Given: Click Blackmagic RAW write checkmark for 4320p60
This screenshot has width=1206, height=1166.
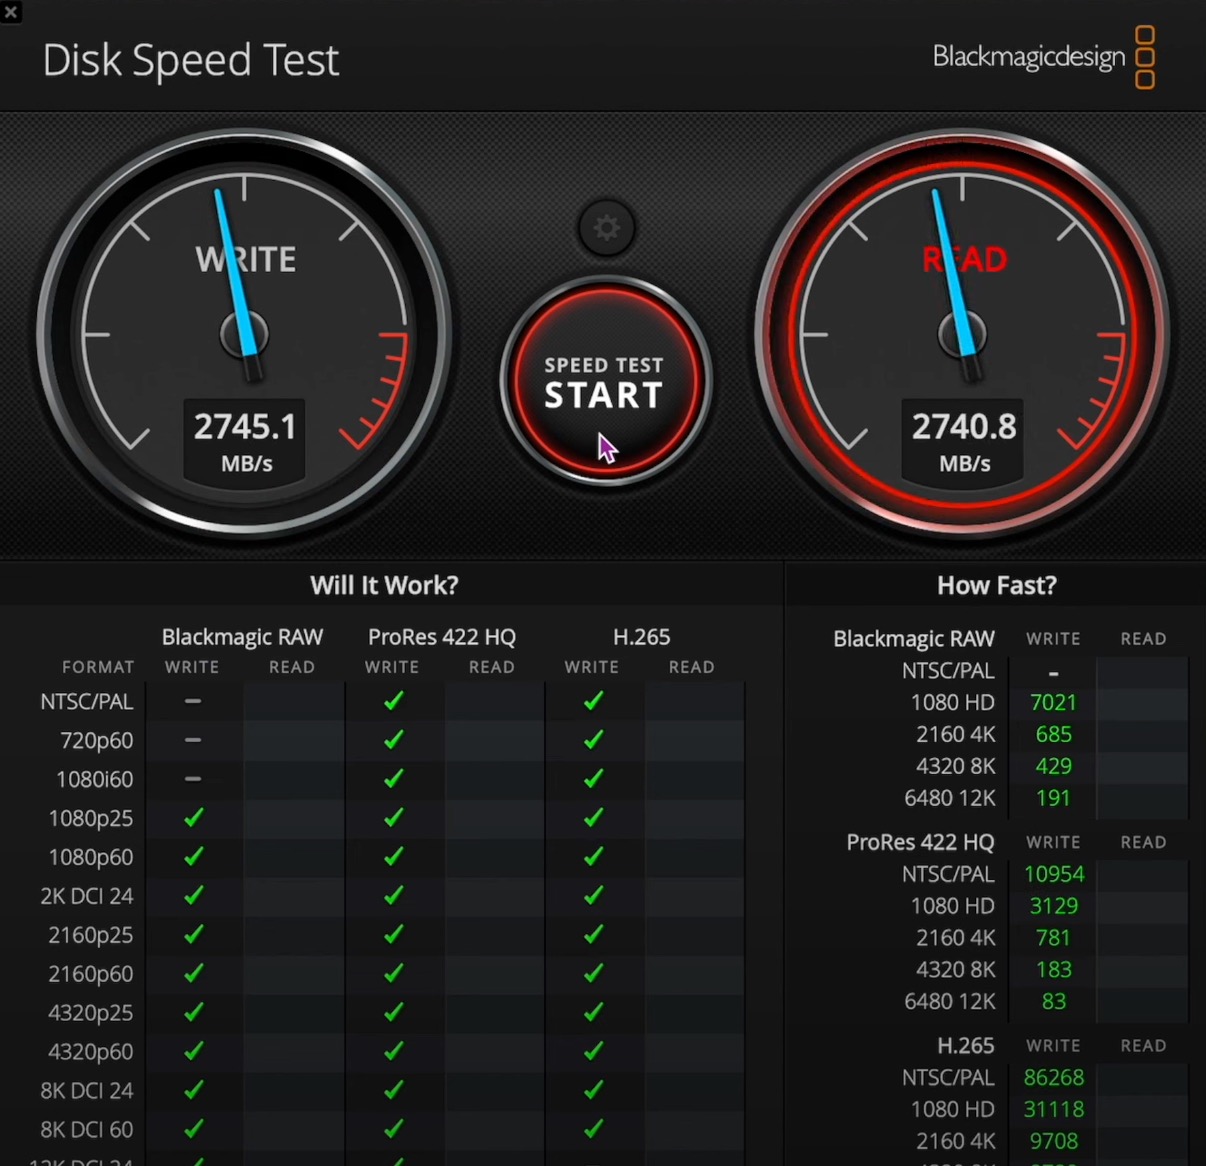Looking at the screenshot, I should [194, 1051].
